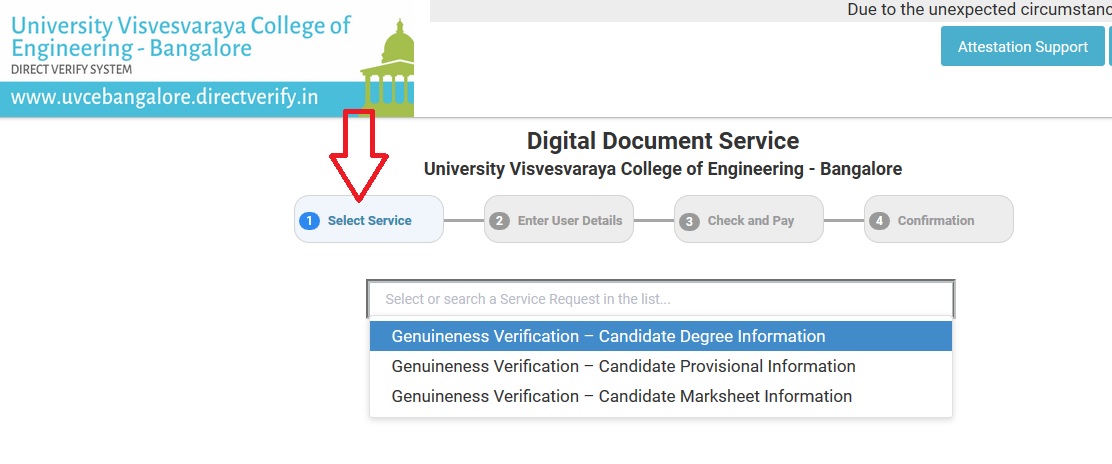Click the Digital Document Service heading
Image resolution: width=1112 pixels, height=464 pixels.
(x=663, y=141)
